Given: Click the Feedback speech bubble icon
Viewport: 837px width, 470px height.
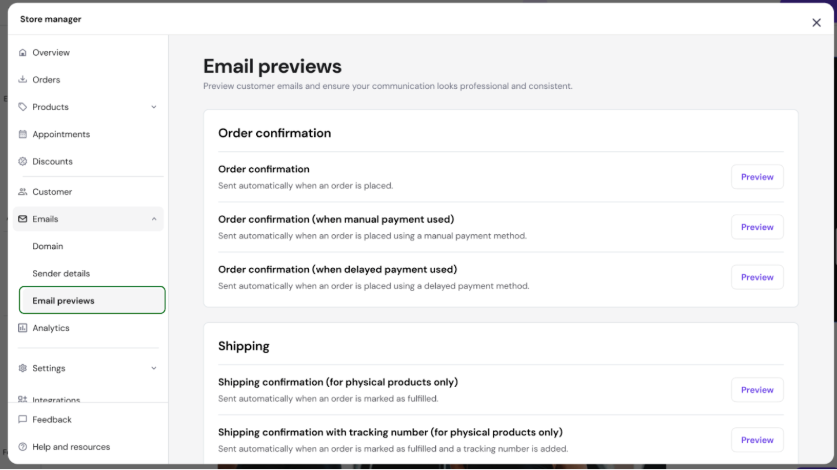Looking at the screenshot, I should coord(23,420).
